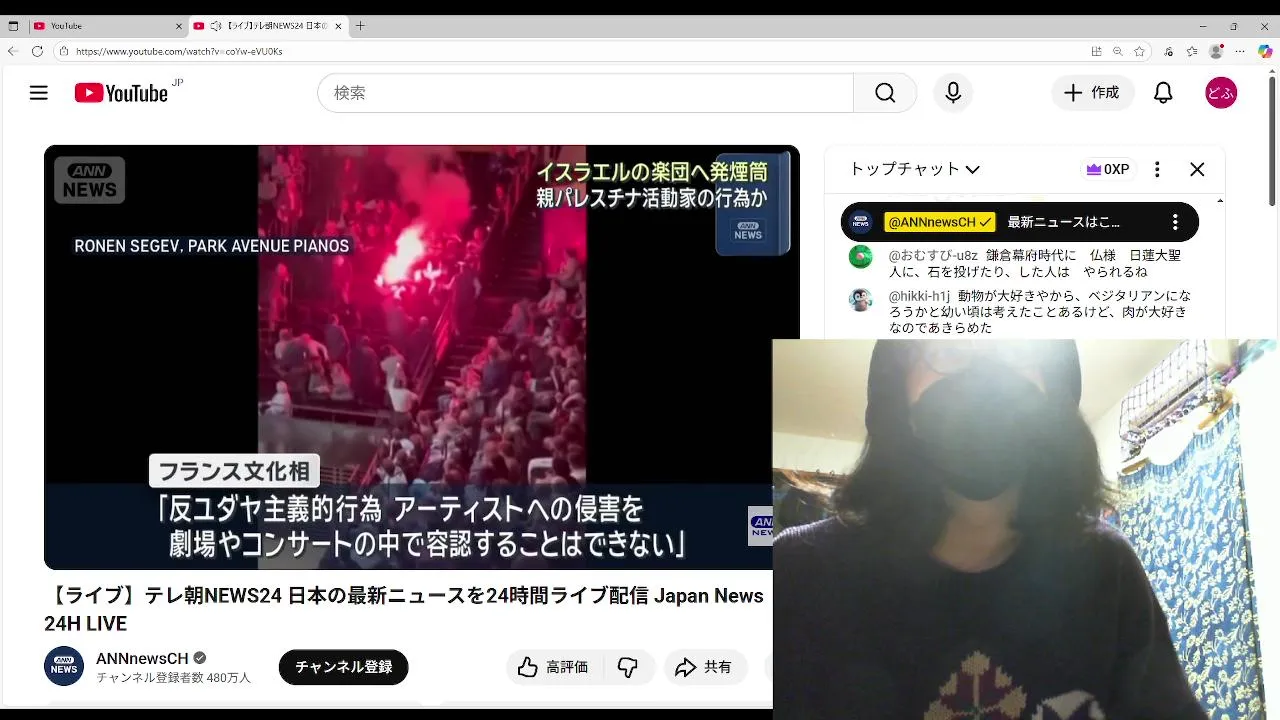The height and width of the screenshot is (720, 1280).
Task: Open a new browser tab
Action: coord(361,26)
